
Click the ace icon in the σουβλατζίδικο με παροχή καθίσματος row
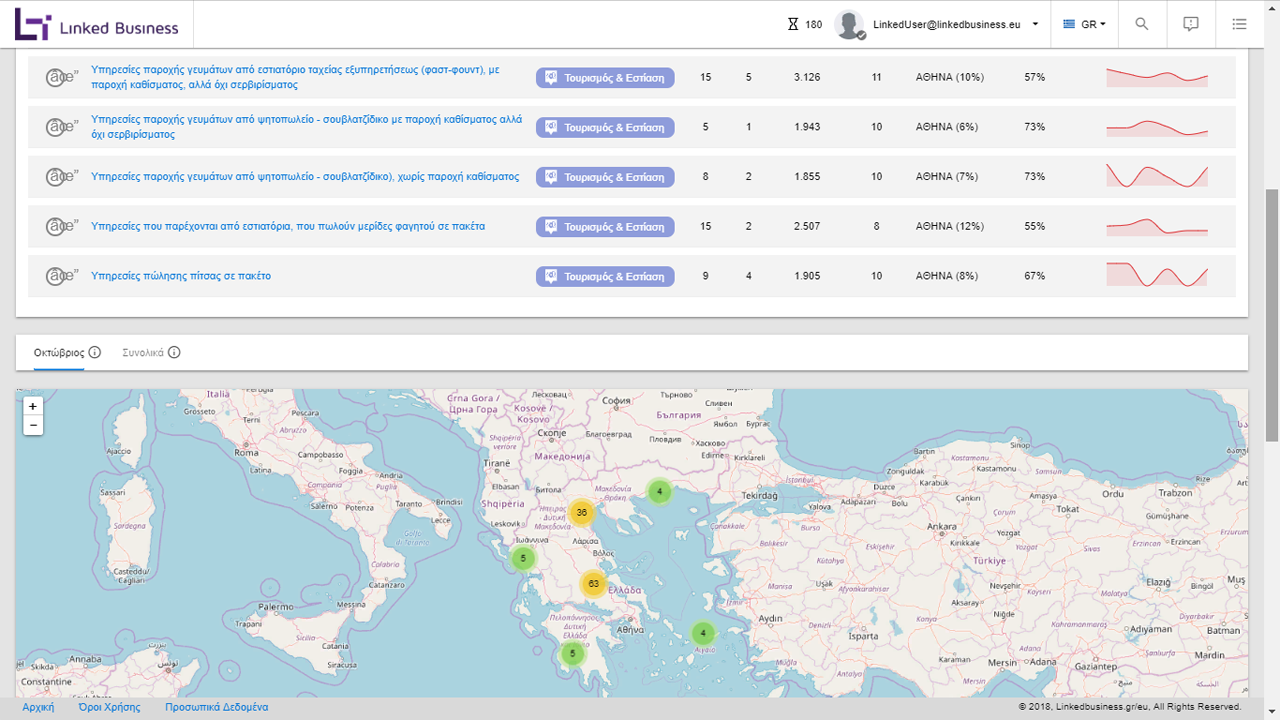[62, 127]
